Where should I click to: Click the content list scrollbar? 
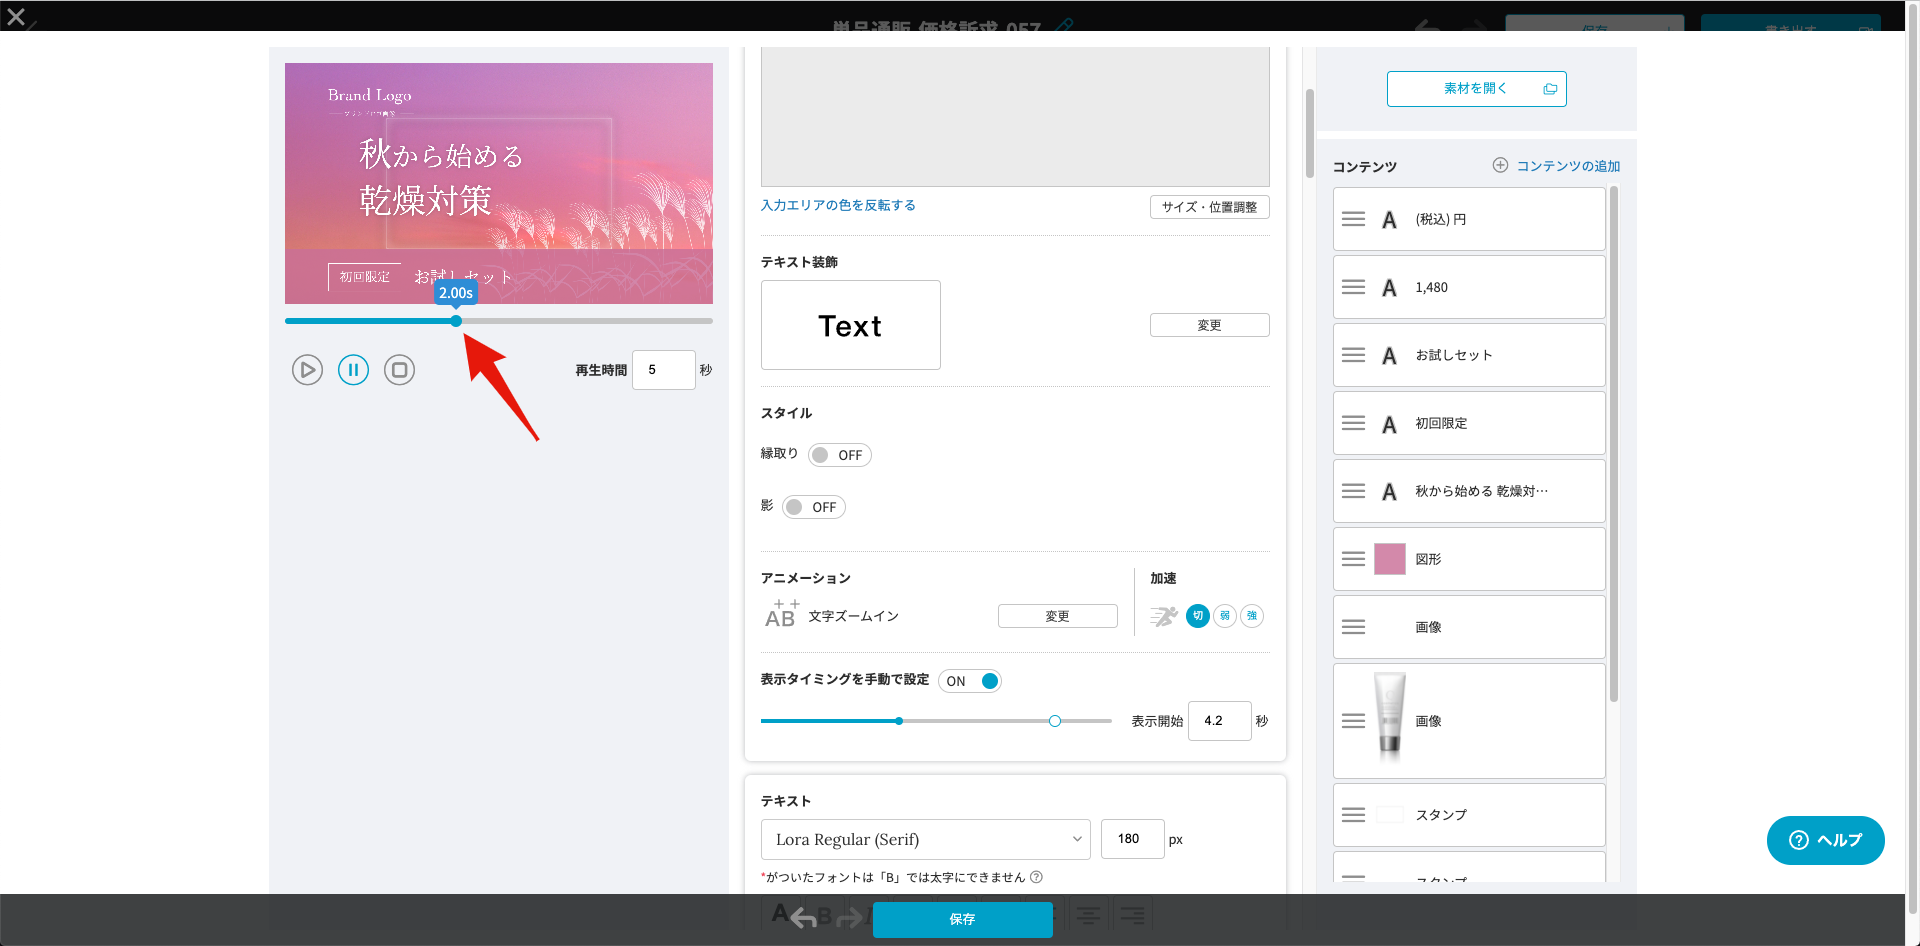click(1614, 445)
